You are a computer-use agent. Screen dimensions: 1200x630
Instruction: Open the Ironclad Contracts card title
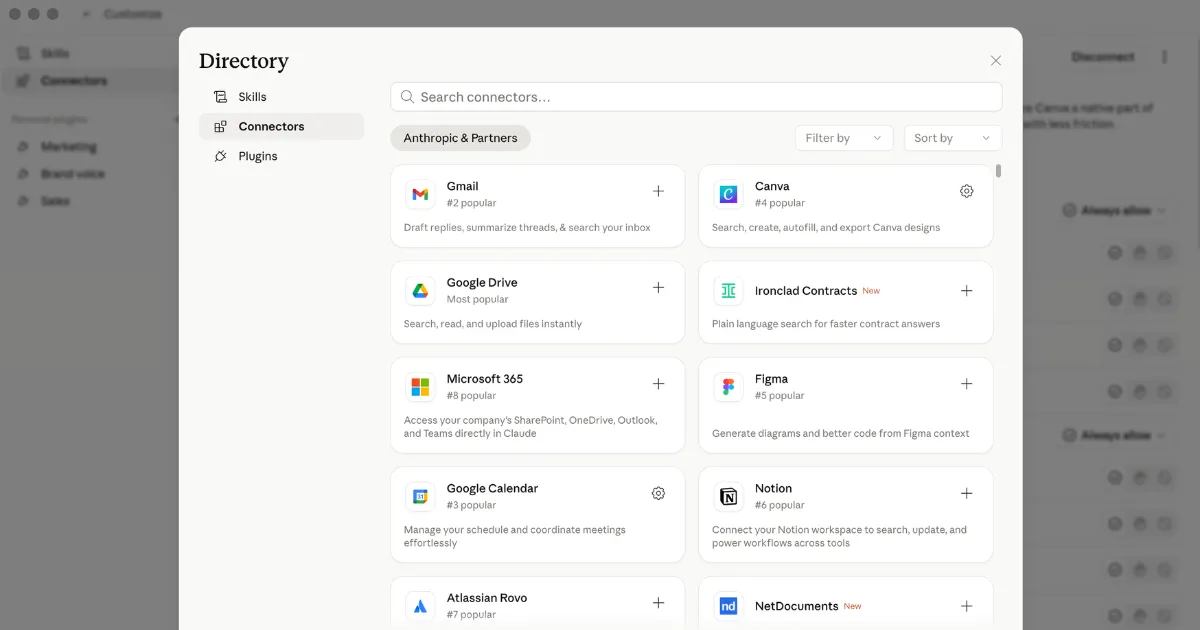[806, 291]
